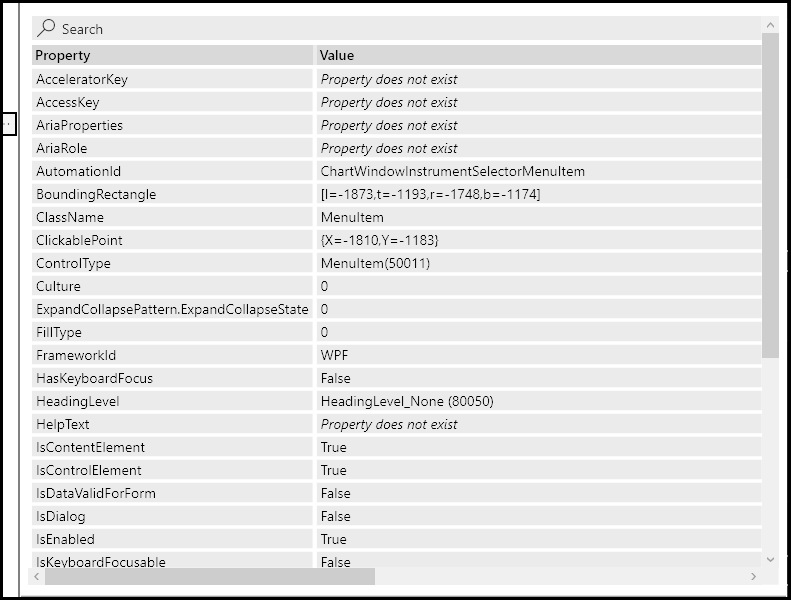
Task: Click the Property column header
Action: 173,56
